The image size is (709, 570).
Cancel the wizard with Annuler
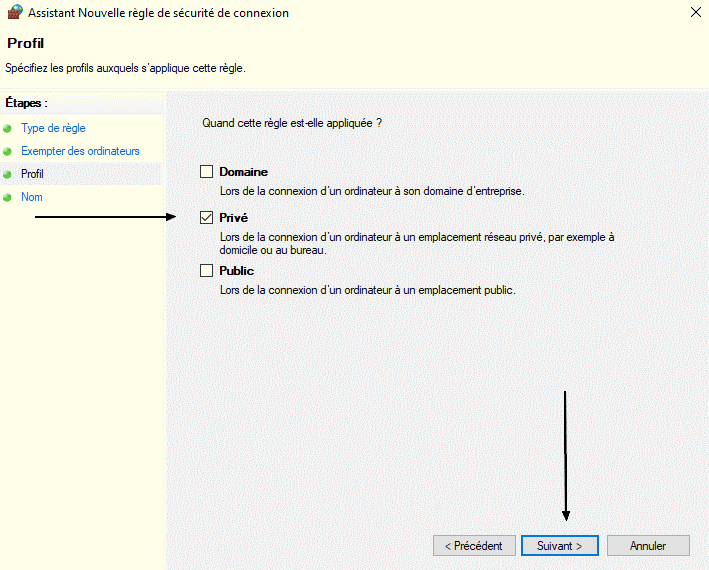click(648, 546)
